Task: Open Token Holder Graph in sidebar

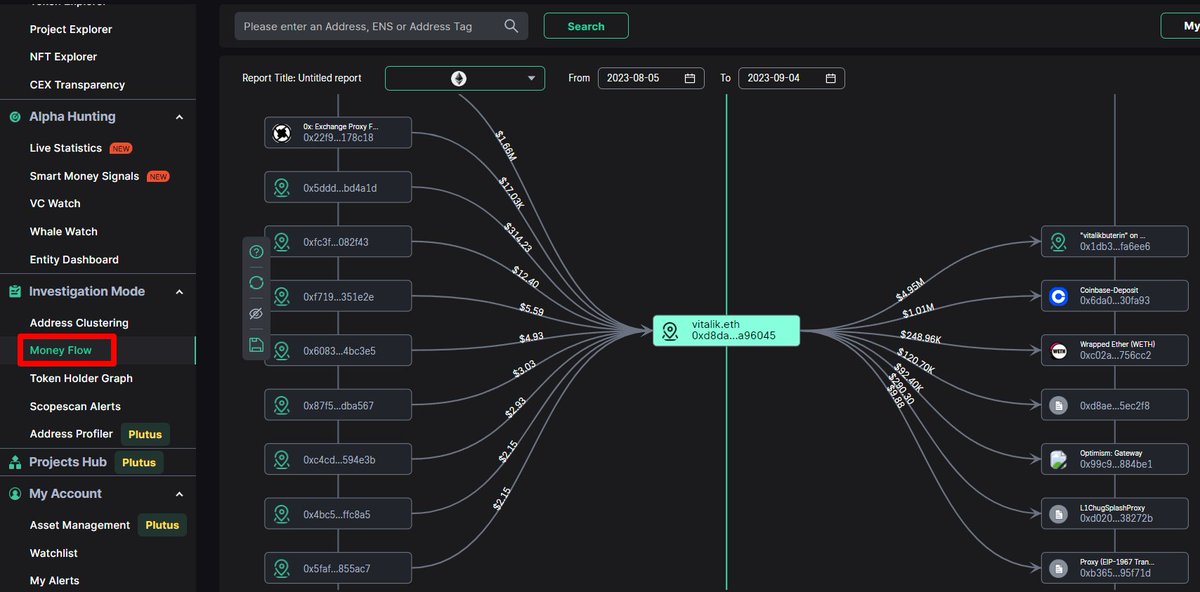Action: [81, 379]
